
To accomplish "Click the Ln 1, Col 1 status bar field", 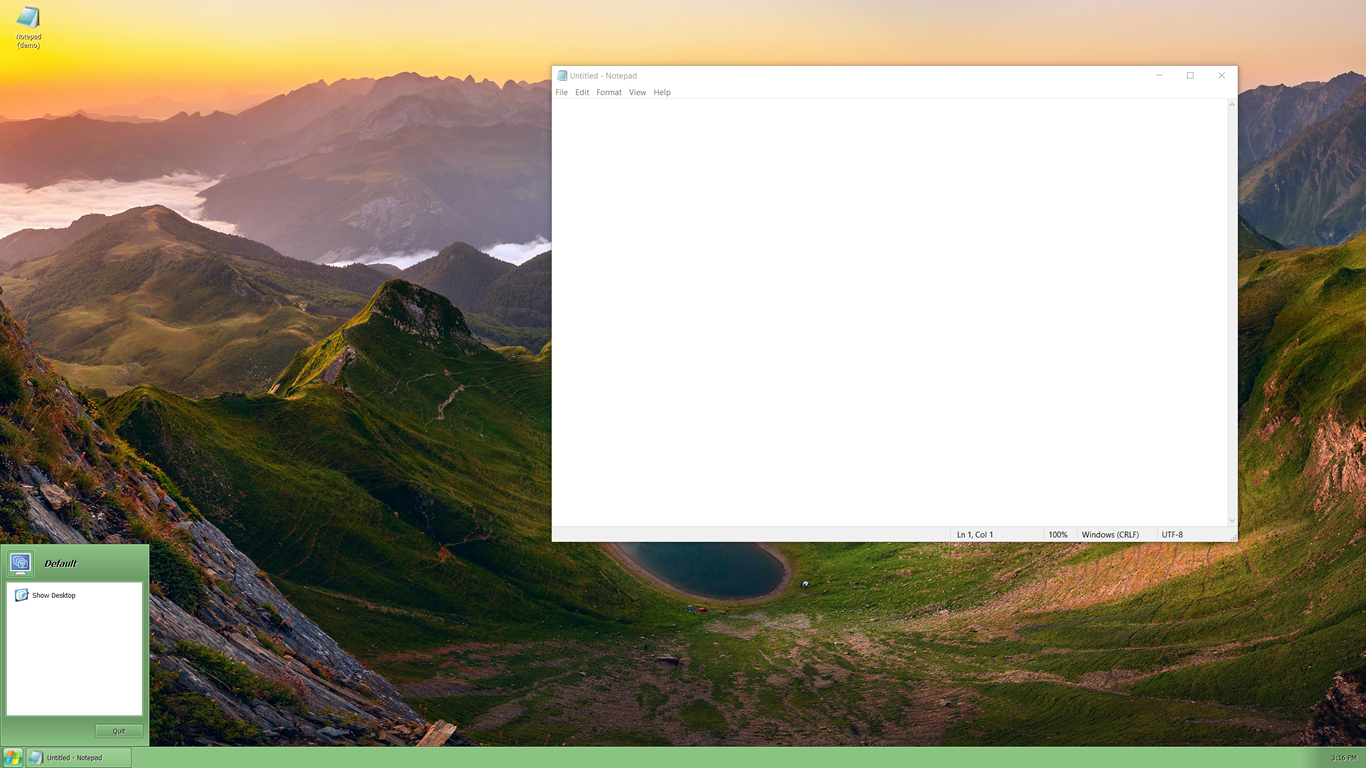I will pos(975,534).
